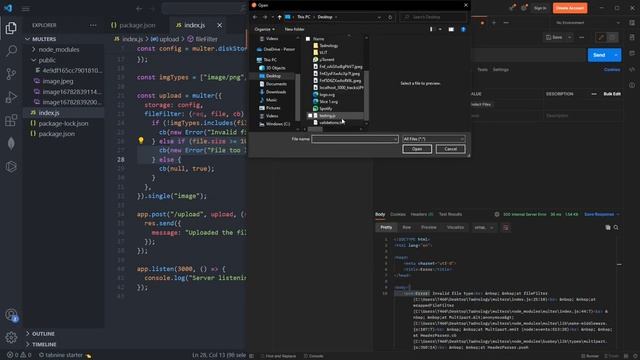640x360 pixels.
Task: Open the Cookies response tab
Action: point(398,214)
